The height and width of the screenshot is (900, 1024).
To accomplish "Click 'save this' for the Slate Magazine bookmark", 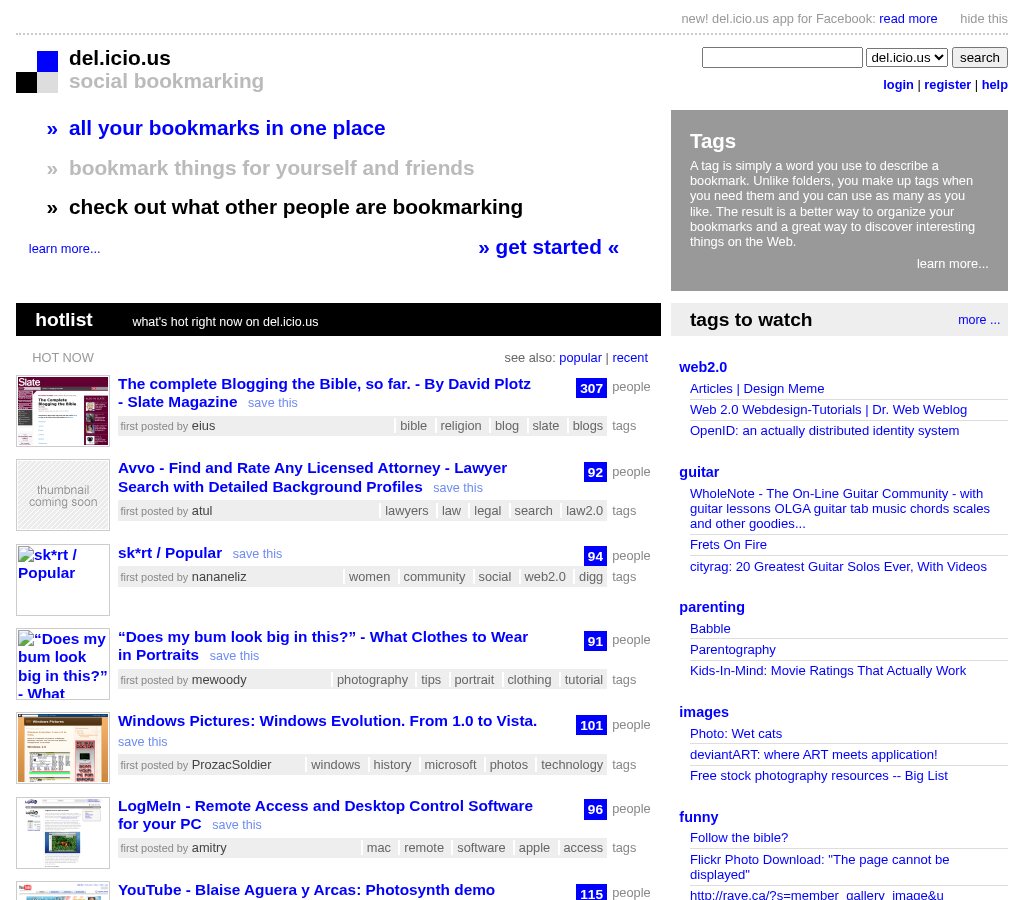I will 272,403.
